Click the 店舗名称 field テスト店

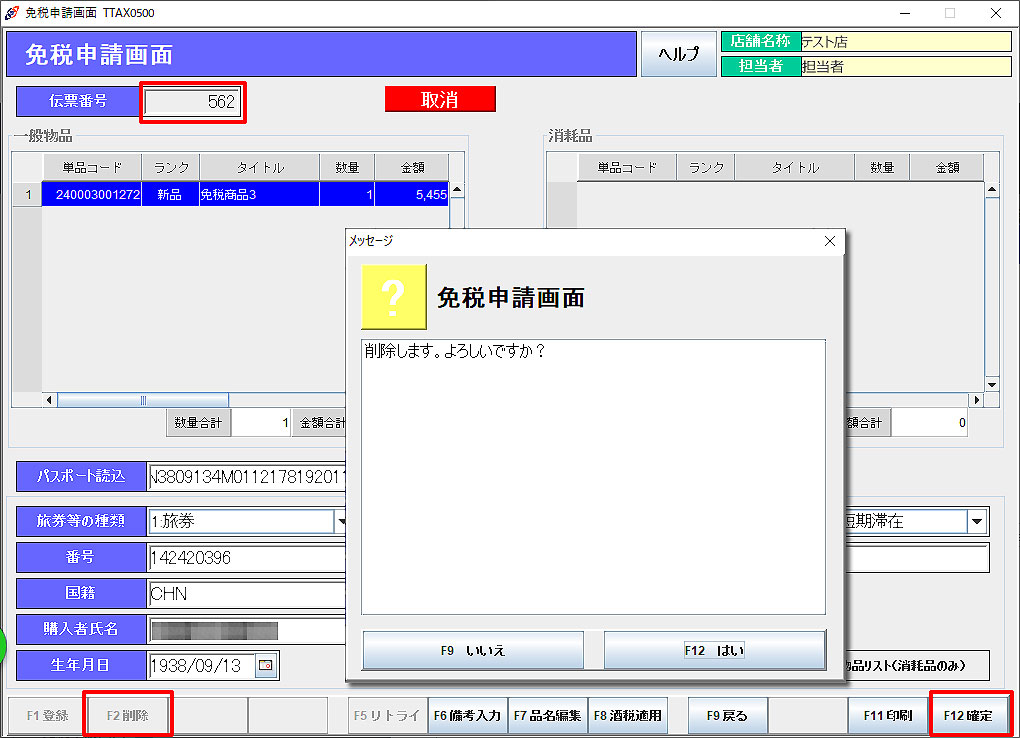906,42
